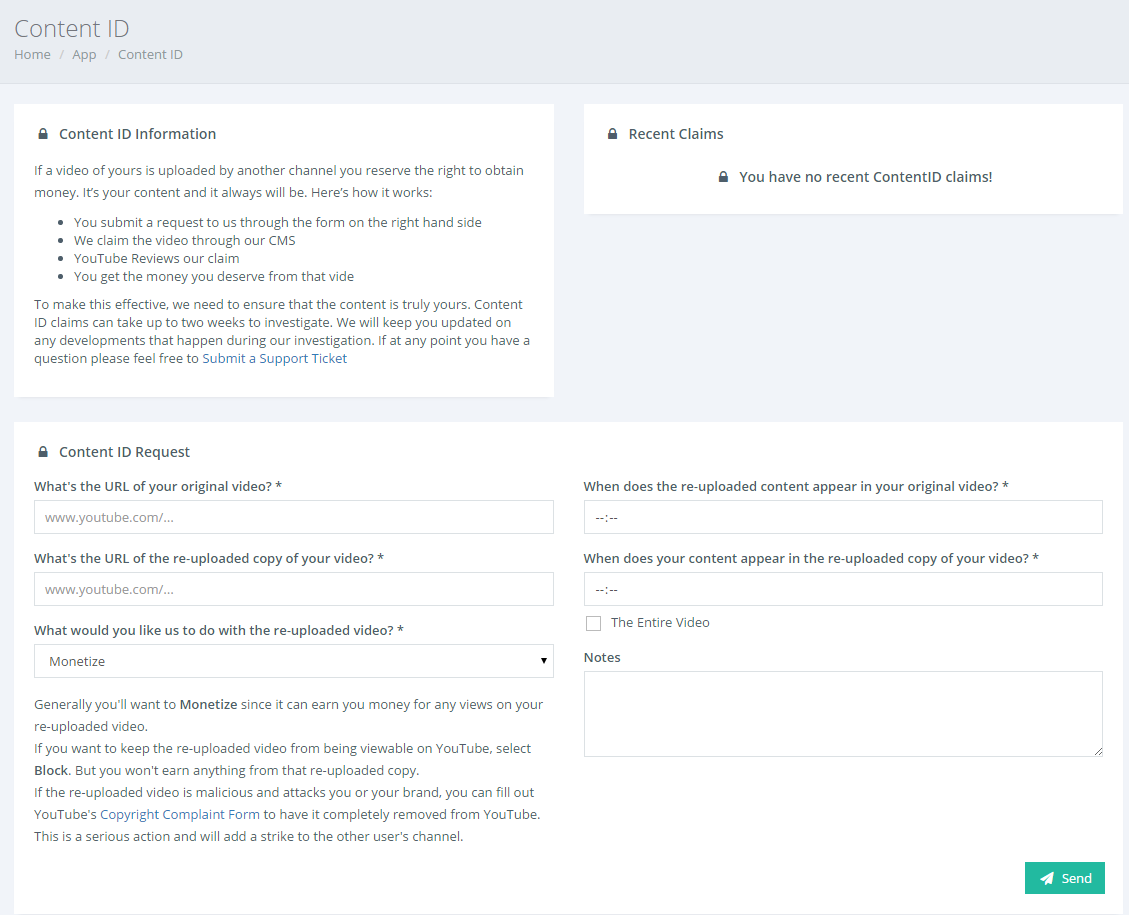Click 'What would you like us to do' label

[x=219, y=631]
